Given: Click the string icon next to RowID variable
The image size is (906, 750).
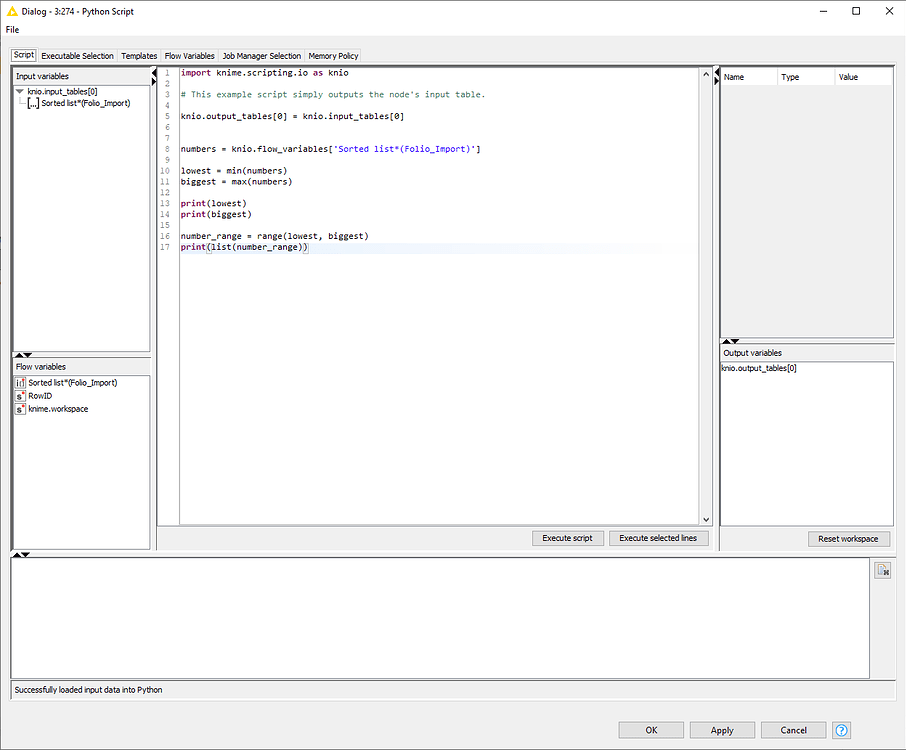Looking at the screenshot, I should pos(20,395).
